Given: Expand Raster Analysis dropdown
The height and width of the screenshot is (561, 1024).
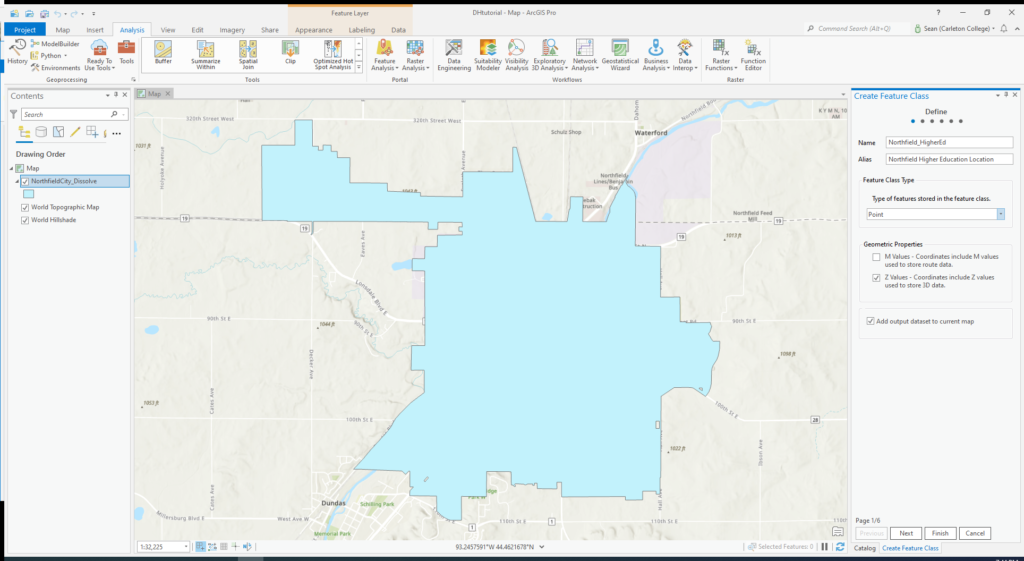Looking at the screenshot, I should [415, 55].
